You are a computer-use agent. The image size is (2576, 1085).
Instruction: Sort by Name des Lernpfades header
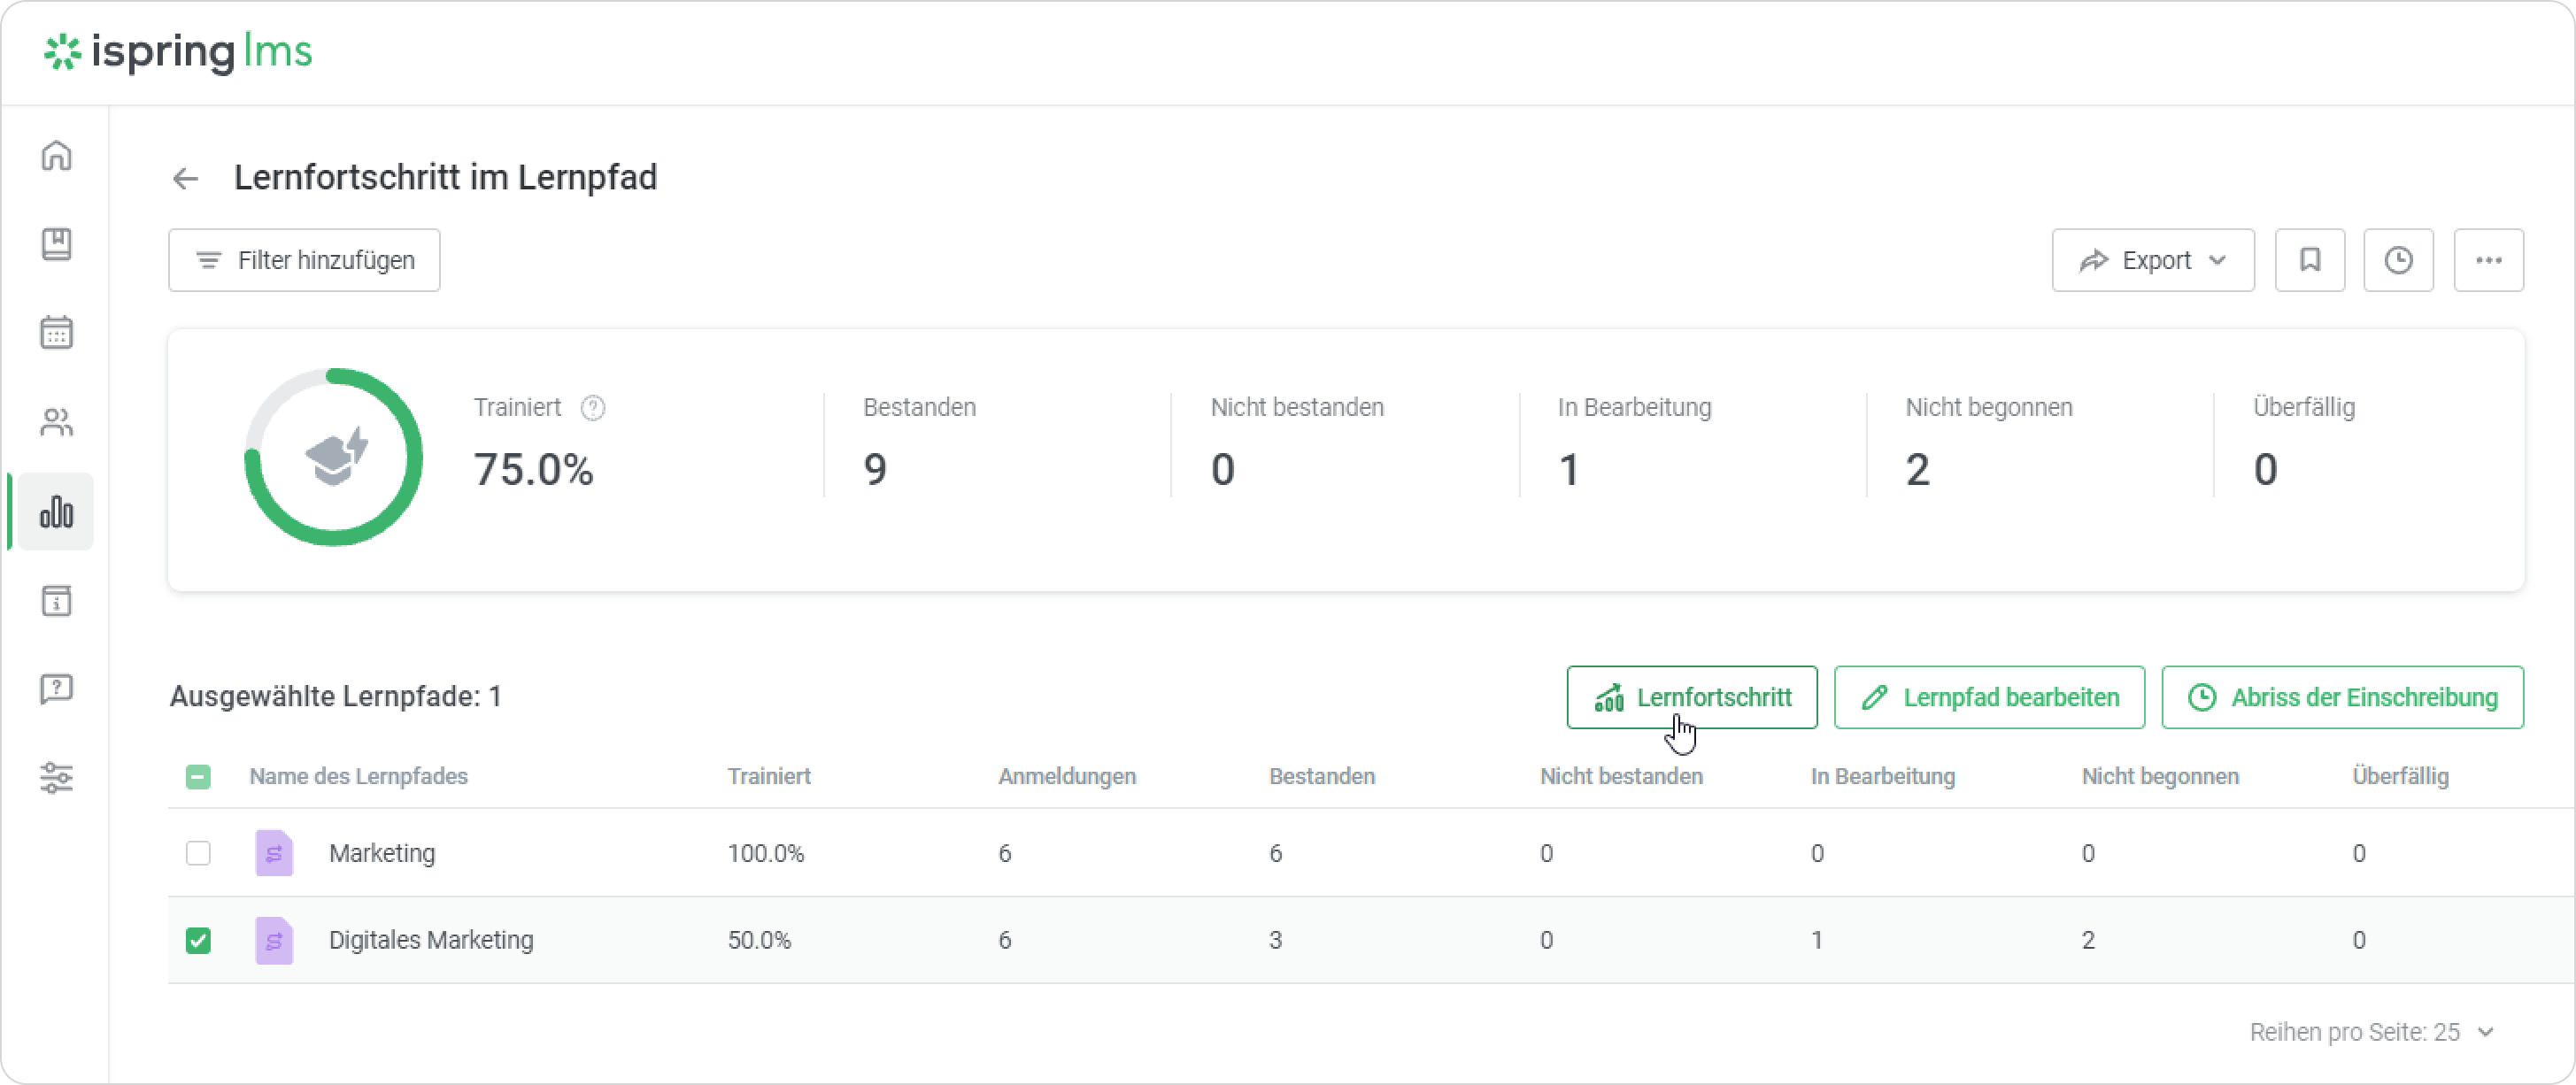click(x=358, y=777)
